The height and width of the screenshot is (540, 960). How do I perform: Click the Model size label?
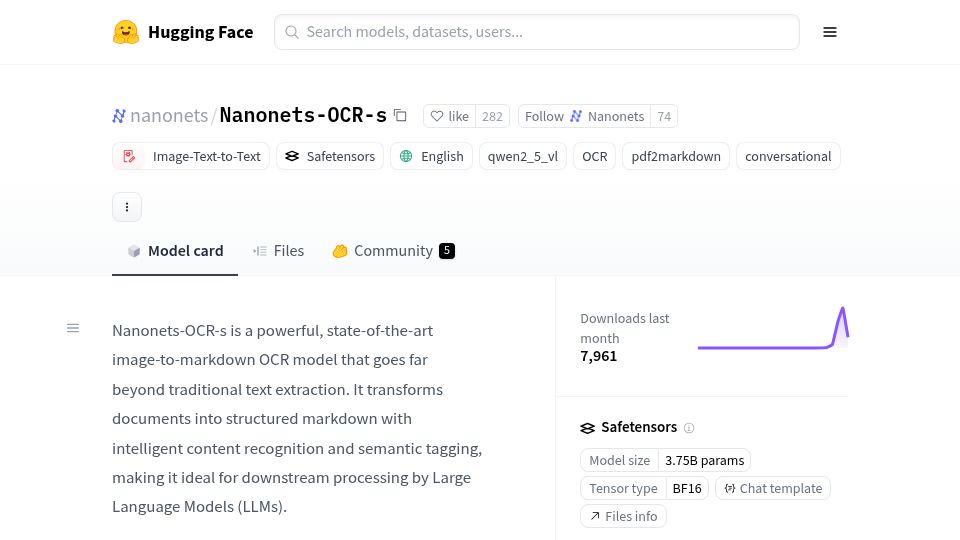[x=620, y=460]
